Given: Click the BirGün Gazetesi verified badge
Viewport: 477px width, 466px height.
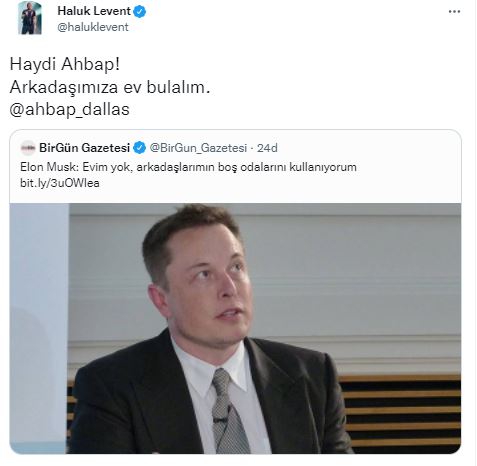Looking at the screenshot, I should 139,148.
